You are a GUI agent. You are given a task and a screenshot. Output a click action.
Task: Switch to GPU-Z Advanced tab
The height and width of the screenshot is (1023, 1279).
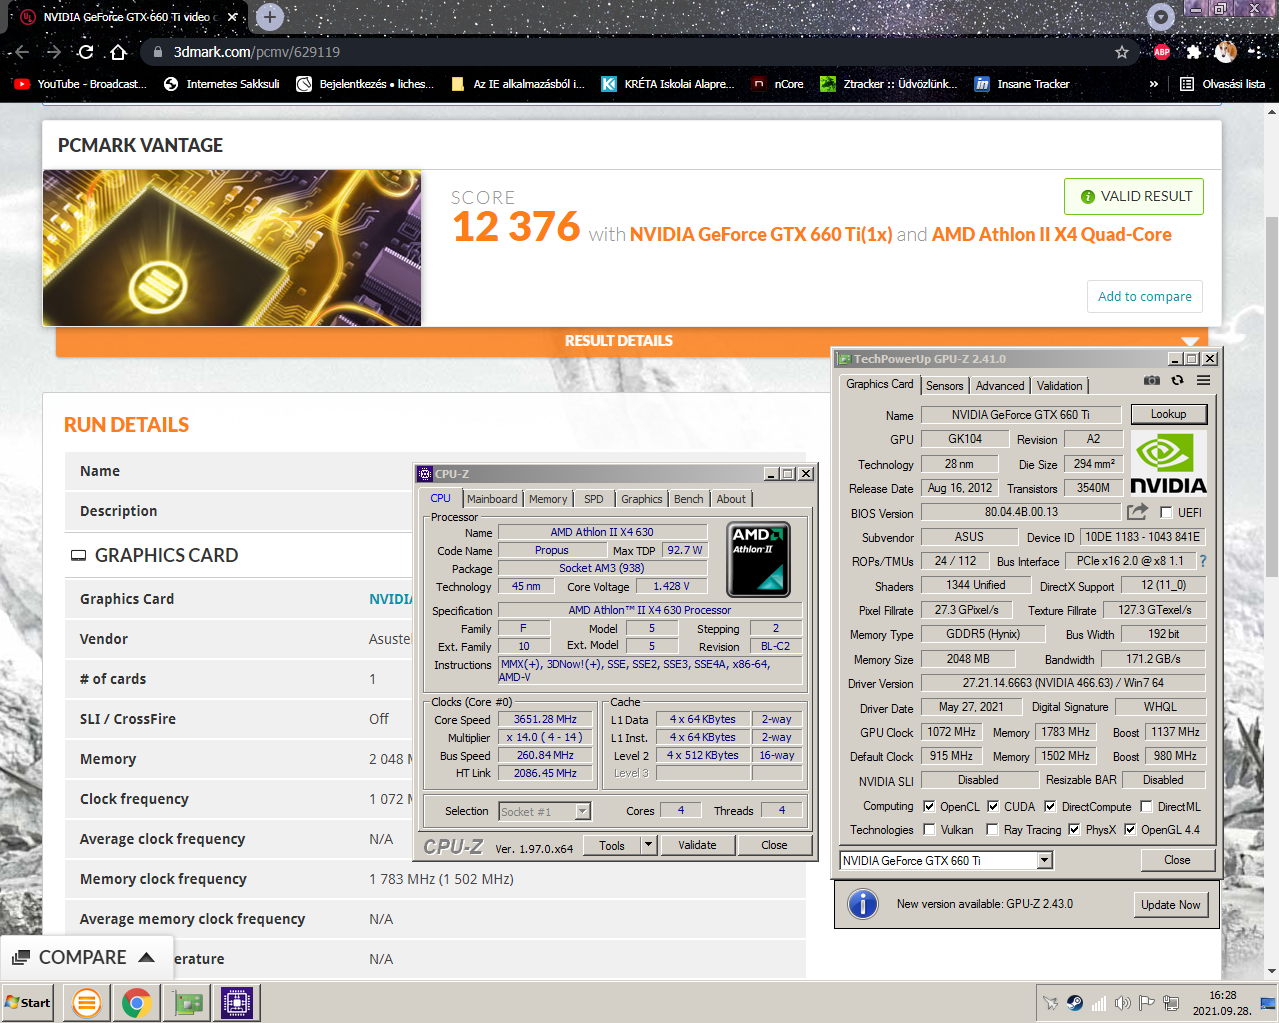click(1000, 386)
